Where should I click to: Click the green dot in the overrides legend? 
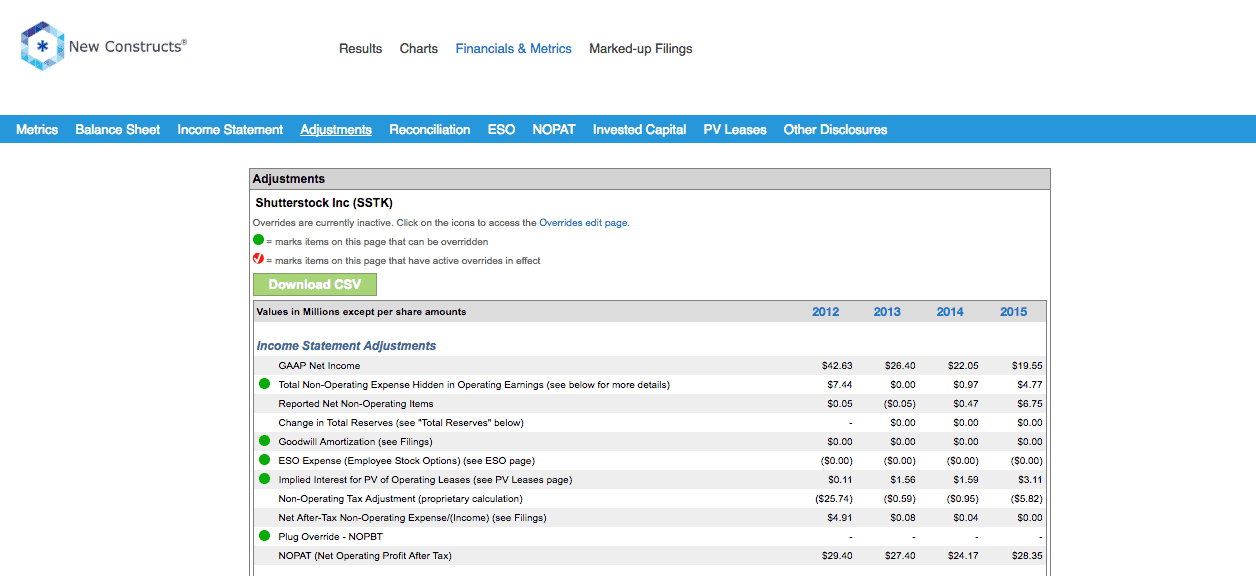coord(258,241)
